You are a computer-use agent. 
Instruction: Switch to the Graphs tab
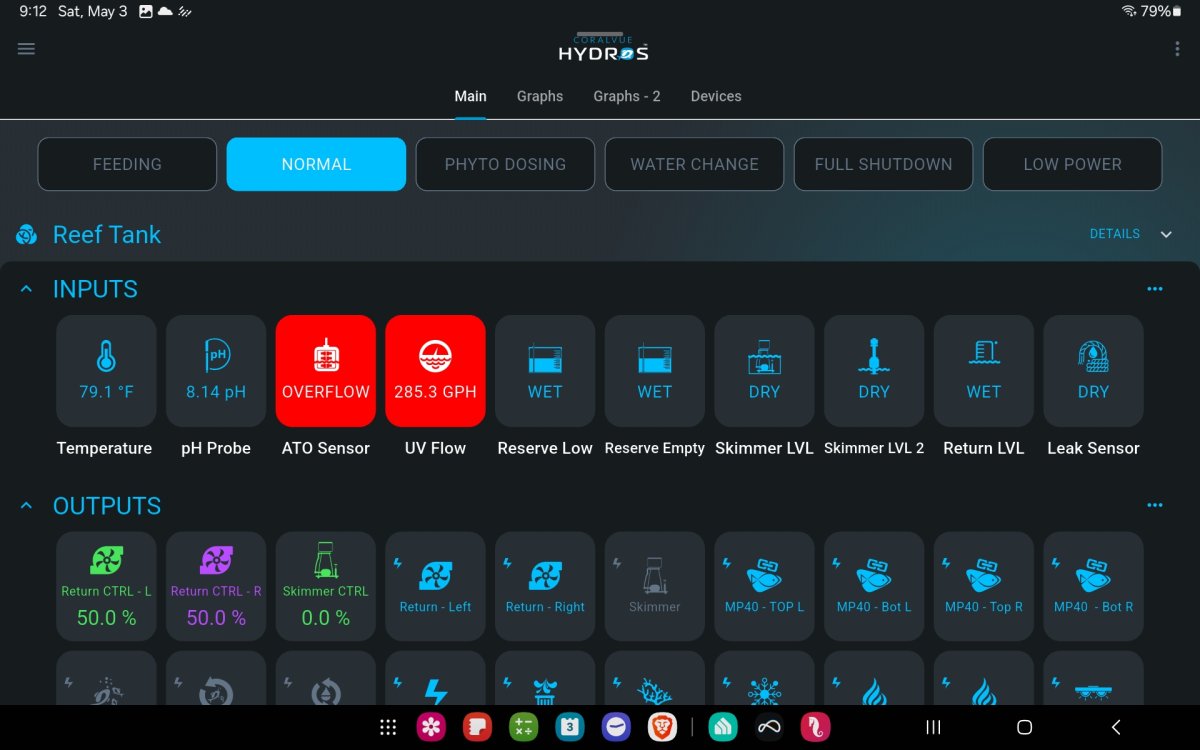pyautogui.click(x=540, y=96)
